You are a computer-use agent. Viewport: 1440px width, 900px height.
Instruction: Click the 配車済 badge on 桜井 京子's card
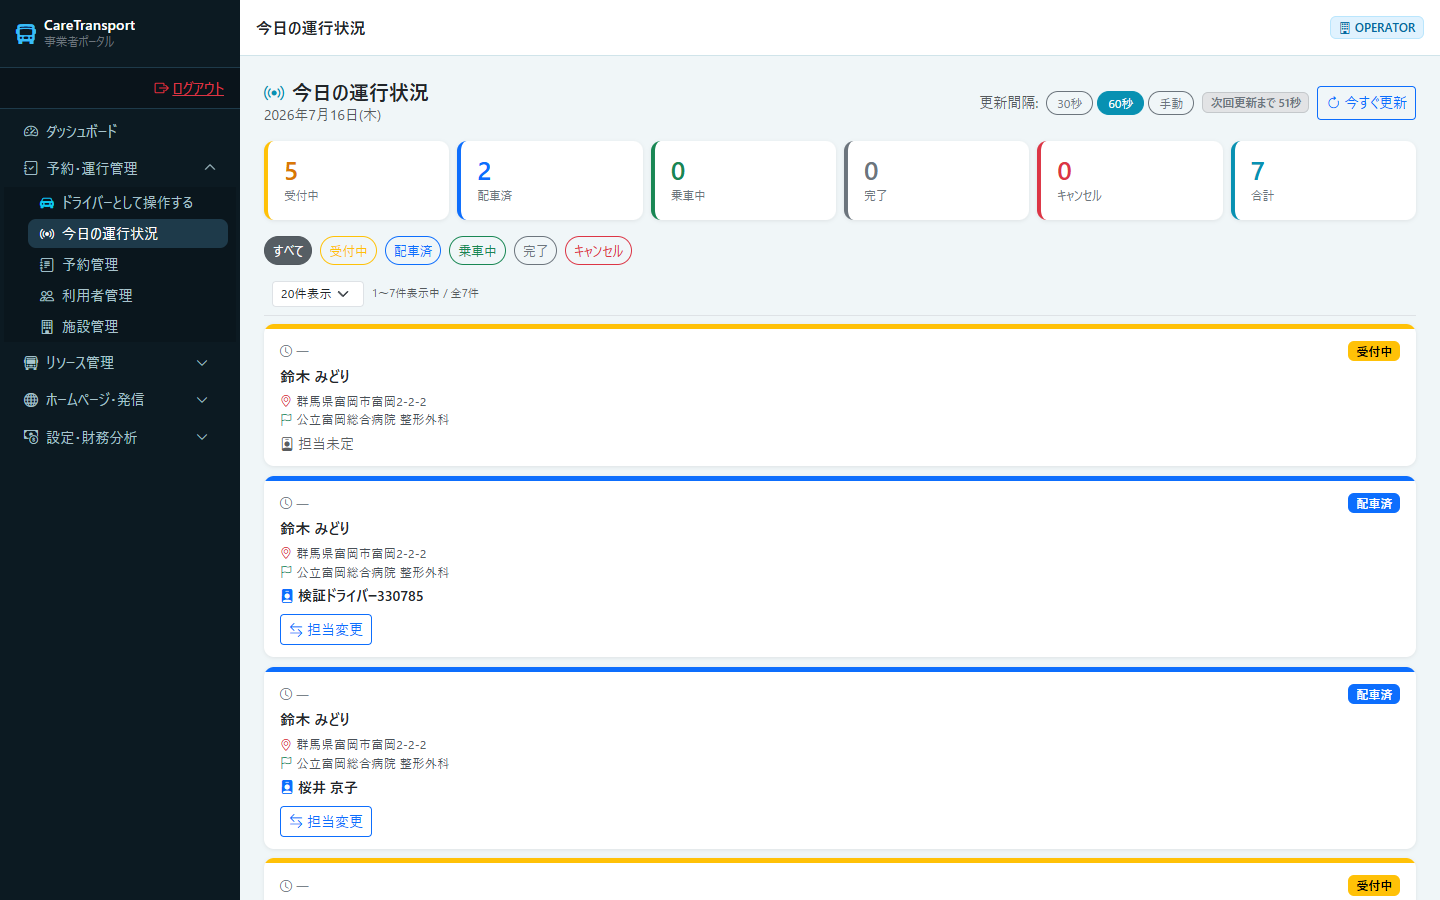1374,695
